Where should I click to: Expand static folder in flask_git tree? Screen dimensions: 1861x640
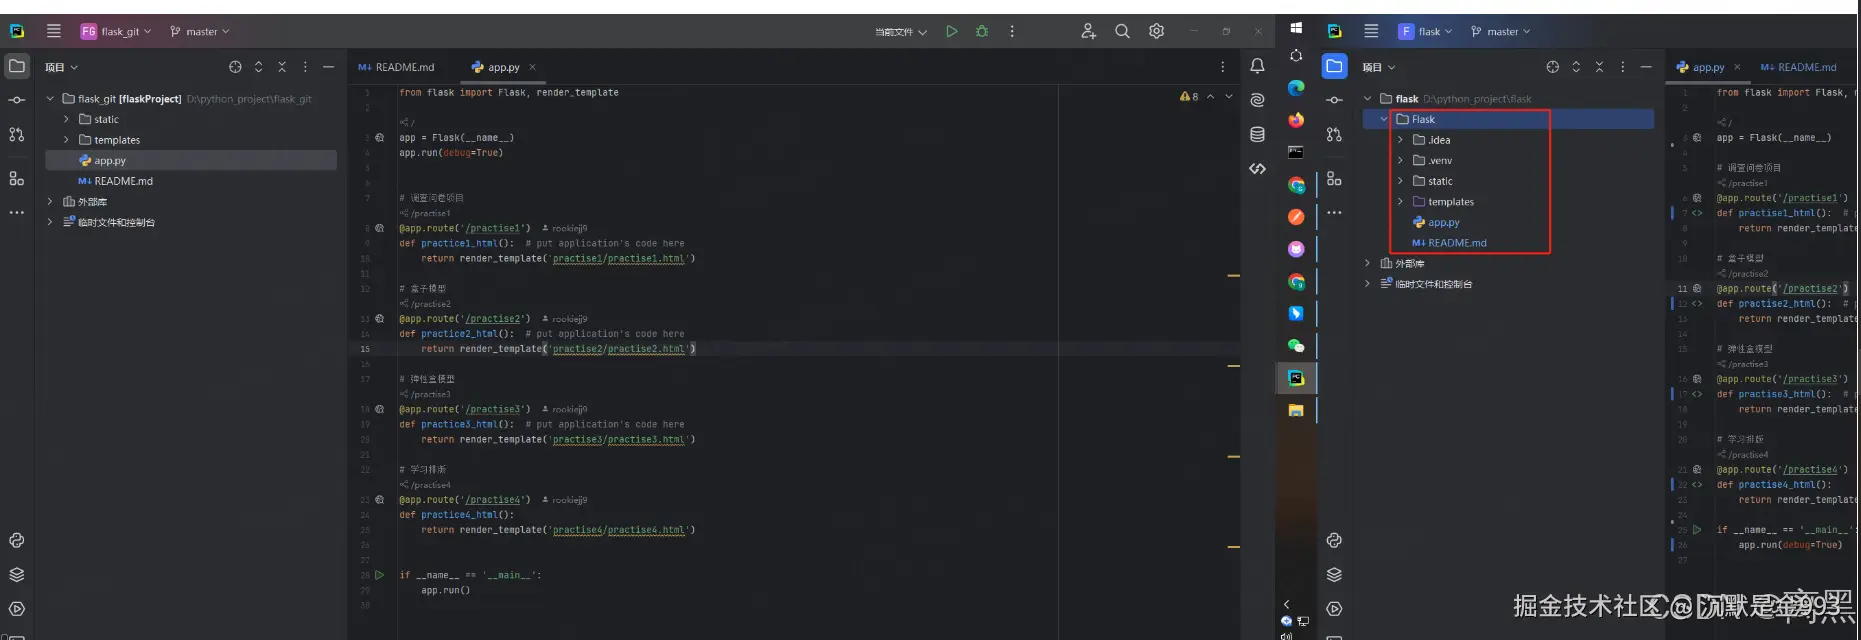pos(67,119)
